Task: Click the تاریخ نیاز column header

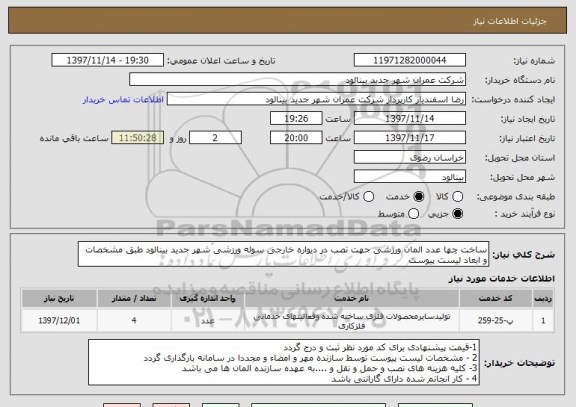Action: (59, 298)
